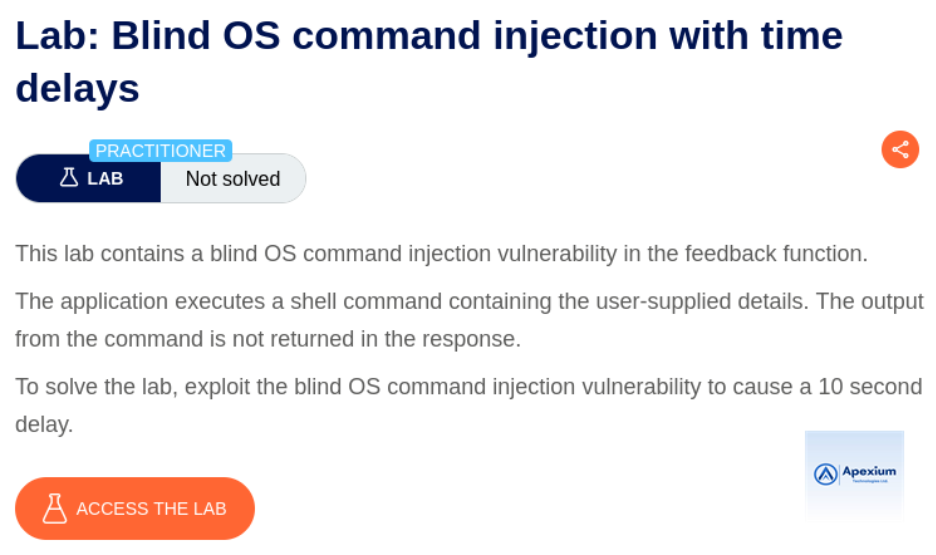Screen dimensions: 936x555
Task: Click the PRACTITIONER difficulty badge
Action: pyautogui.click(x=161, y=151)
